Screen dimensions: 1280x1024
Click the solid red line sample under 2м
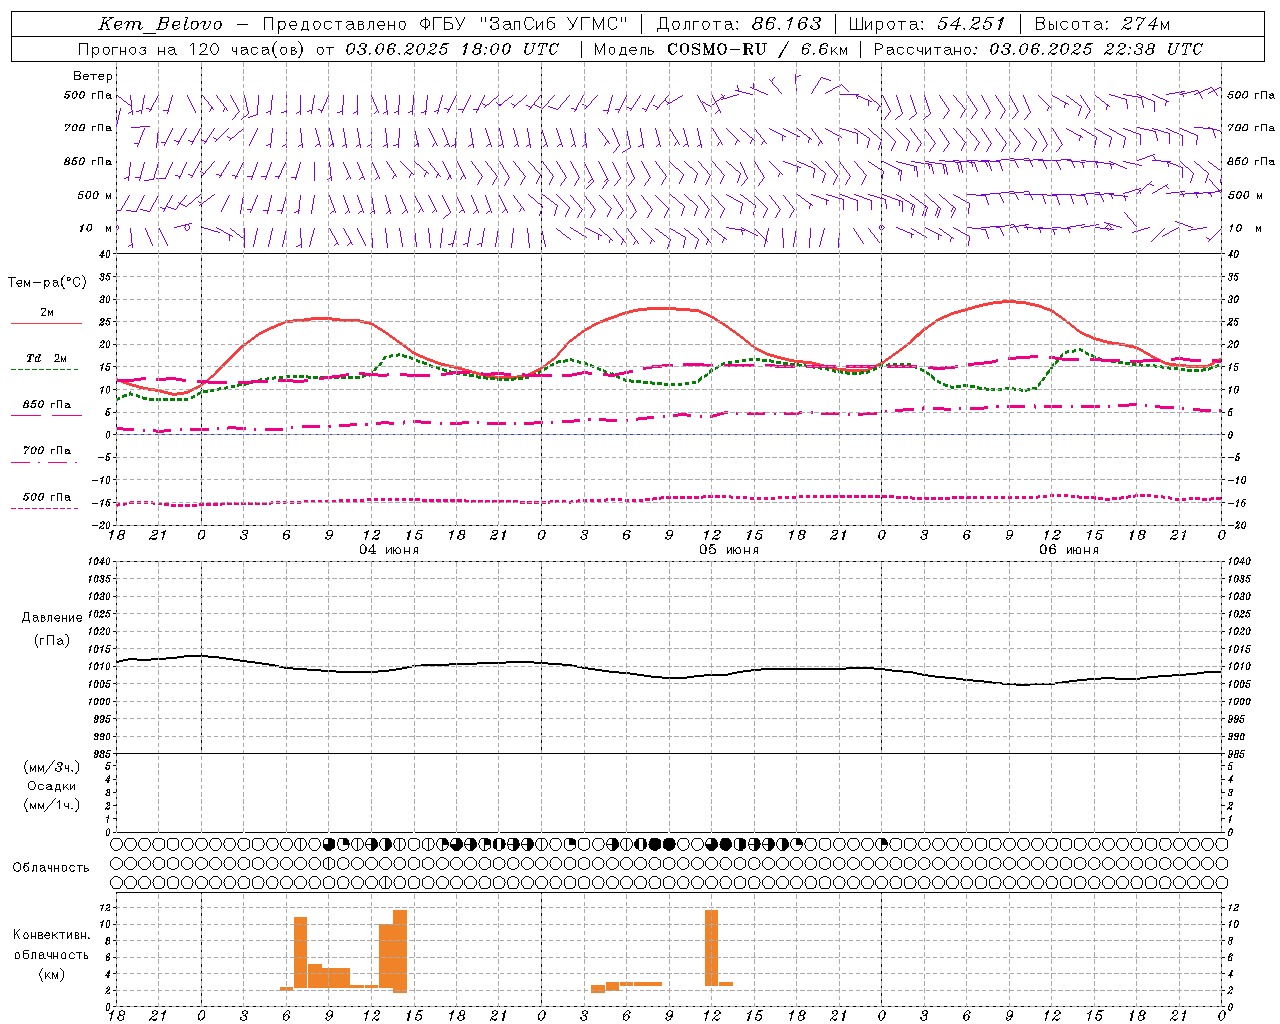click(46, 324)
